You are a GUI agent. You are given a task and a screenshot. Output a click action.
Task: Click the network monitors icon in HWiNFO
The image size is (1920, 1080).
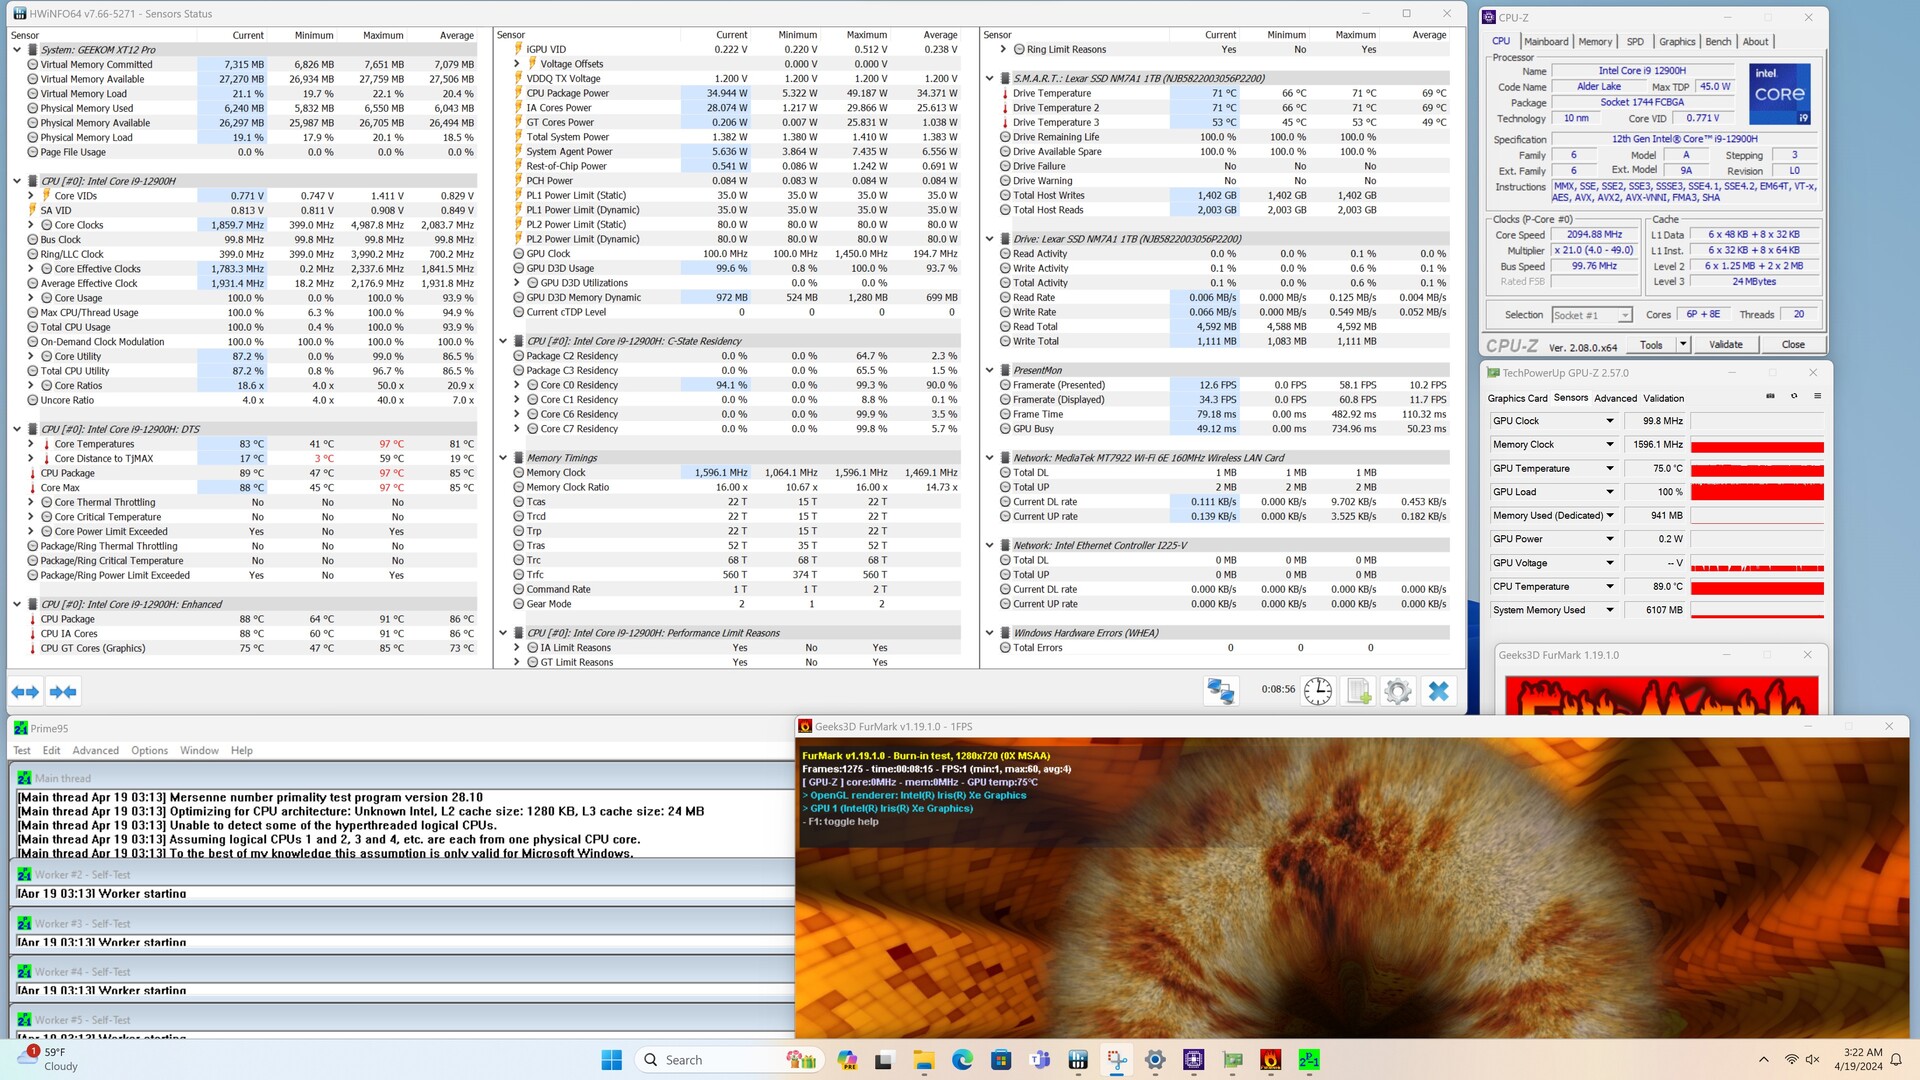tap(1220, 691)
